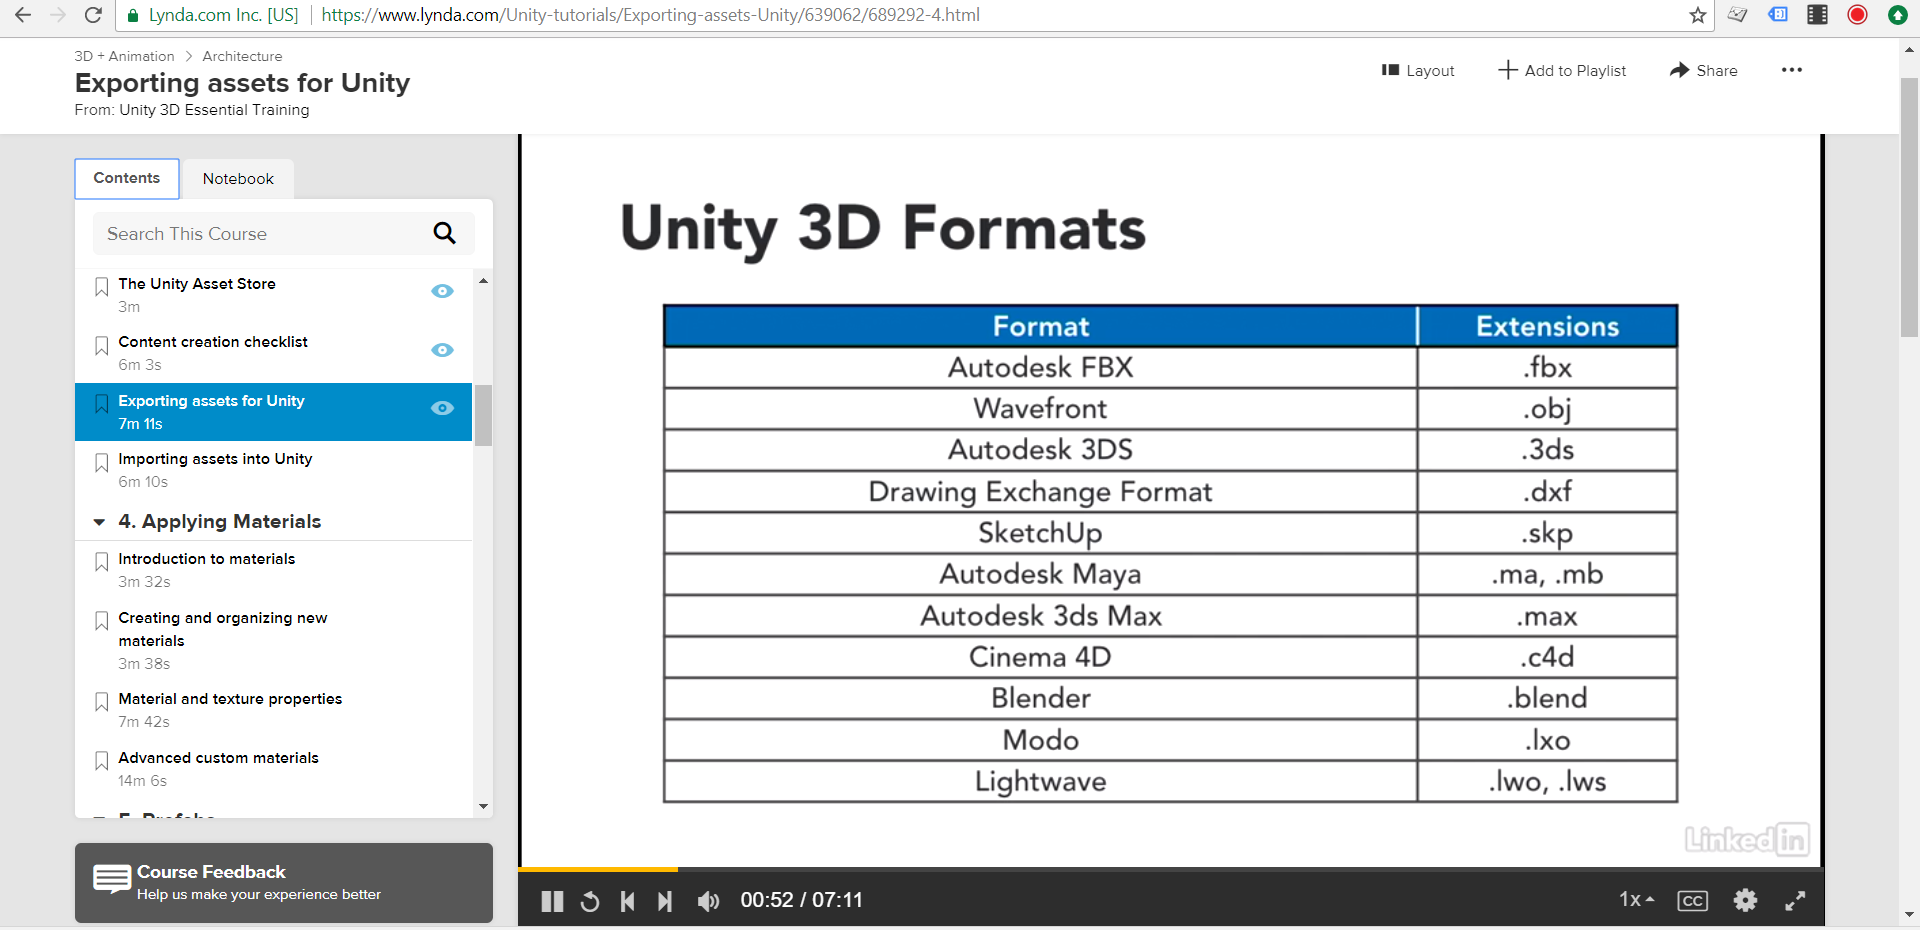
Task: Open the Architecture breadcrumb link
Action: tap(242, 56)
